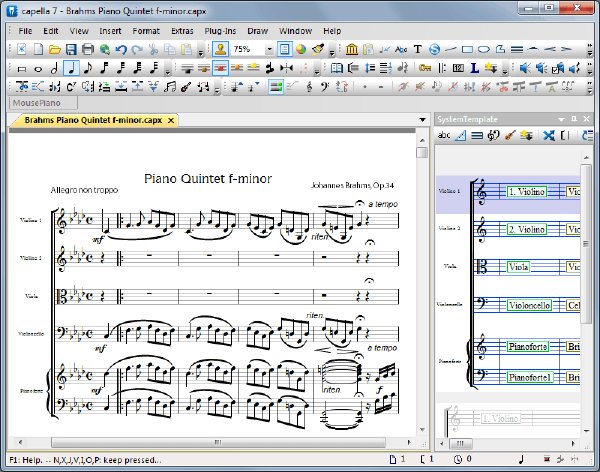Screen dimensions: 600x472
Task: Click the score's horizontal scrollbar
Action: tap(218, 443)
